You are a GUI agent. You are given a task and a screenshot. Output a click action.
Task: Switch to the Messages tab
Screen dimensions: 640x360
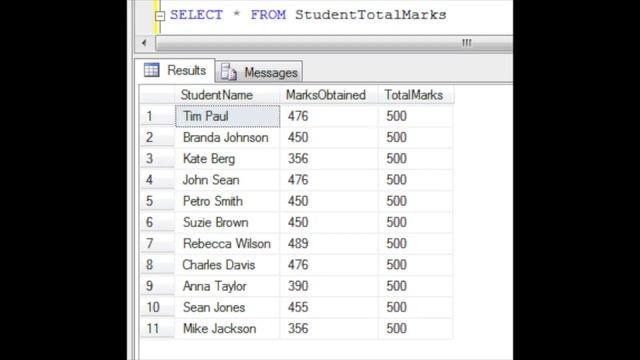259,72
